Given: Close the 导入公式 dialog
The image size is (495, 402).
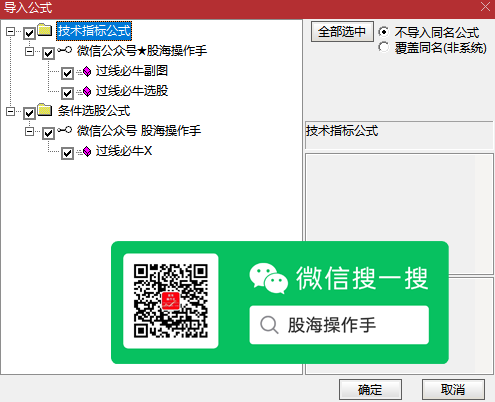Looking at the screenshot, I should [x=485, y=7].
